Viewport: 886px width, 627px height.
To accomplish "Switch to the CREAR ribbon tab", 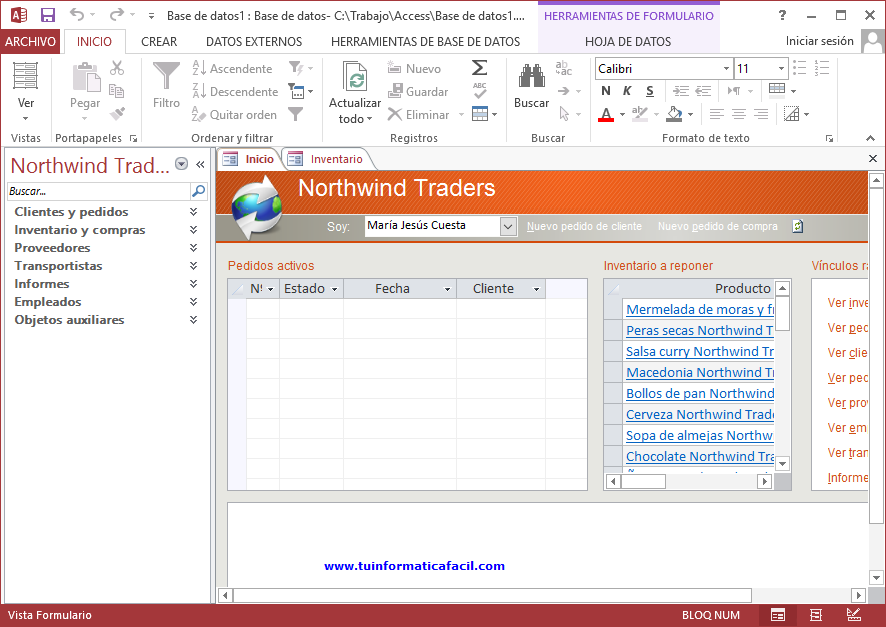I will 159,42.
